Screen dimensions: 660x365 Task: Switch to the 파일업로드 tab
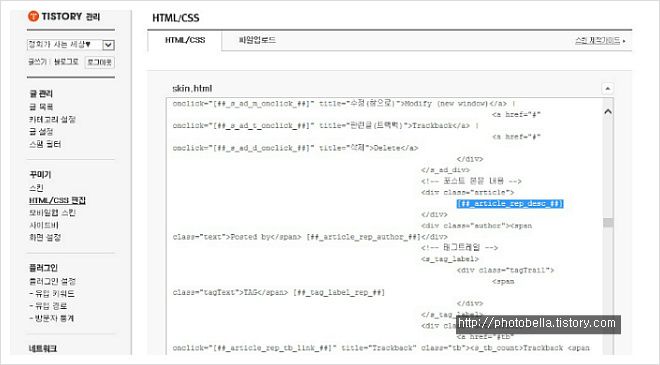[x=257, y=40]
